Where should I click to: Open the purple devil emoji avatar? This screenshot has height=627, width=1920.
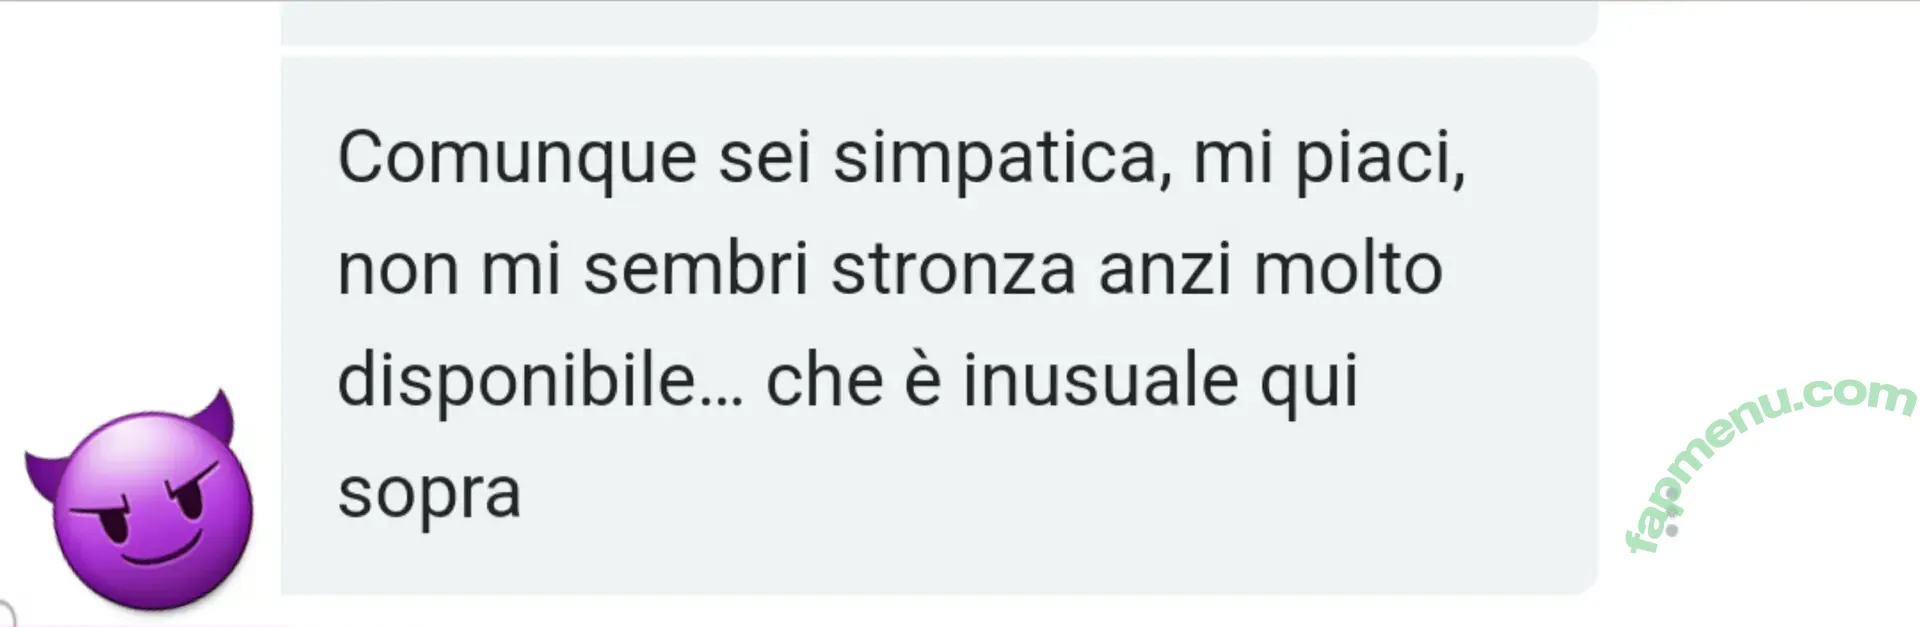pyautogui.click(x=139, y=500)
